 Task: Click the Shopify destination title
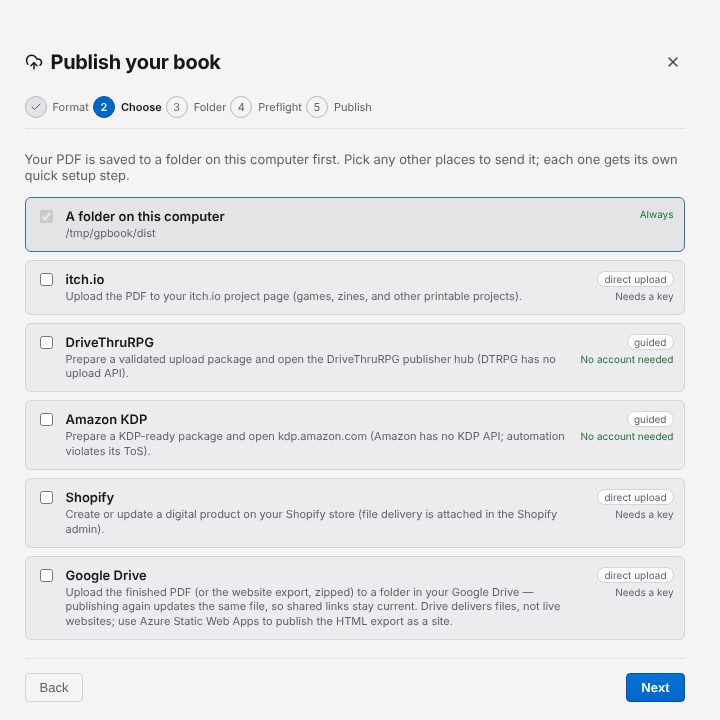tap(90, 497)
